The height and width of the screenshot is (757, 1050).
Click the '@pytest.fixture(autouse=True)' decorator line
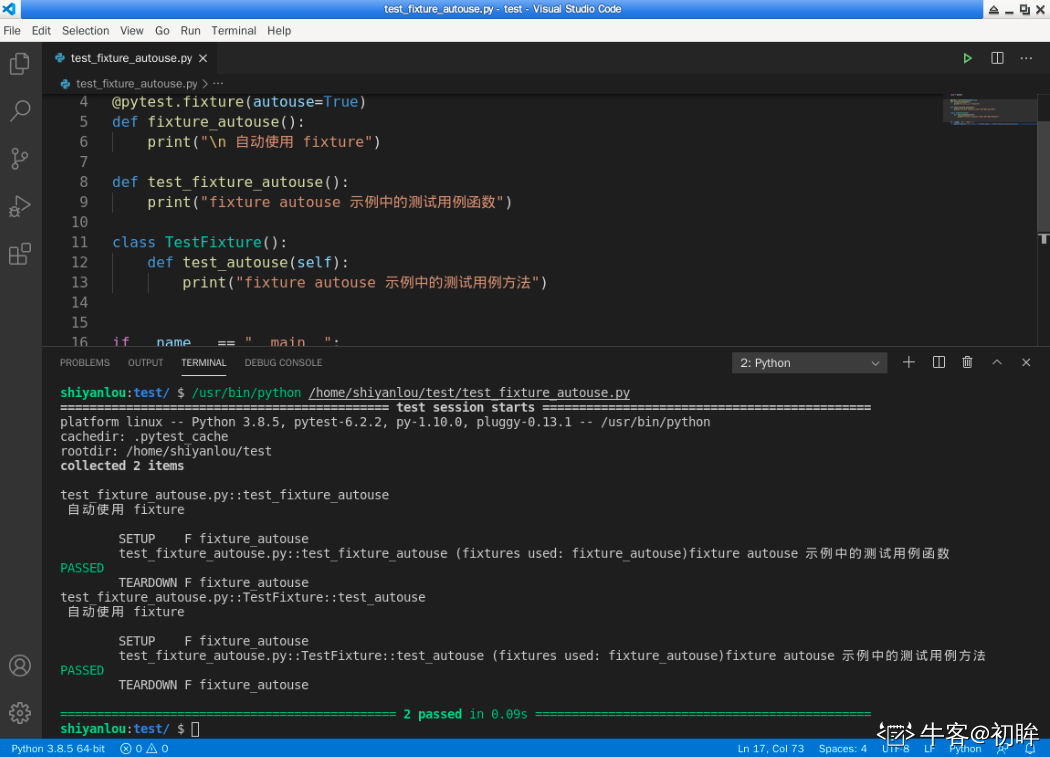point(239,102)
